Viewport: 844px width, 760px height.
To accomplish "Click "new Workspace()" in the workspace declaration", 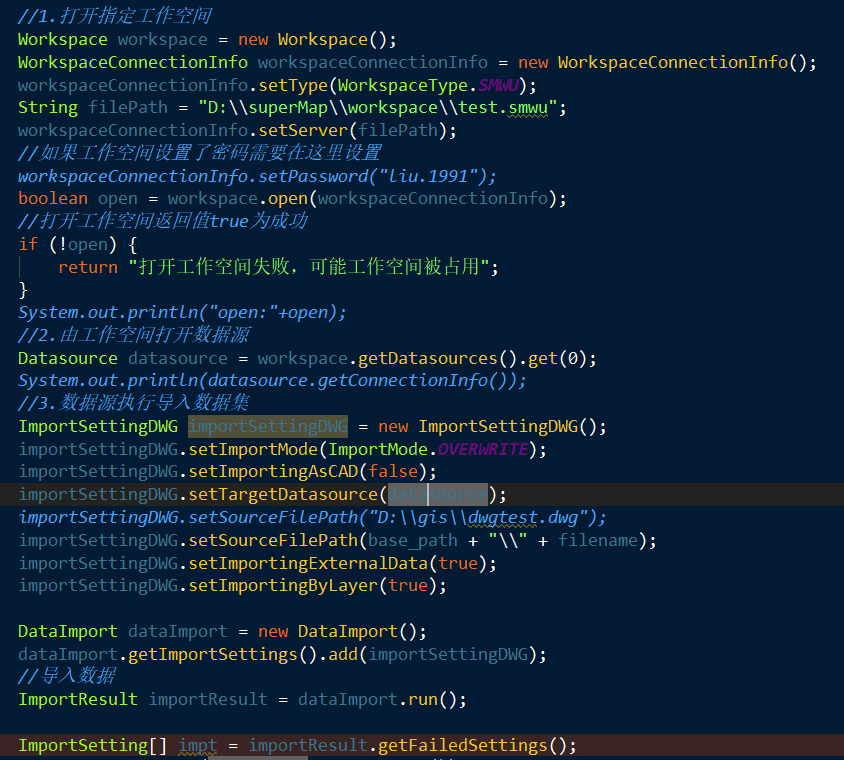I will tap(312, 39).
